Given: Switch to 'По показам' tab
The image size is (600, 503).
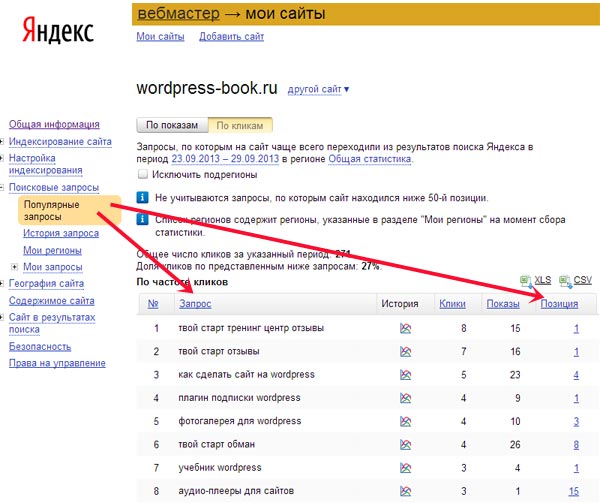Looking at the screenshot, I should pyautogui.click(x=172, y=125).
